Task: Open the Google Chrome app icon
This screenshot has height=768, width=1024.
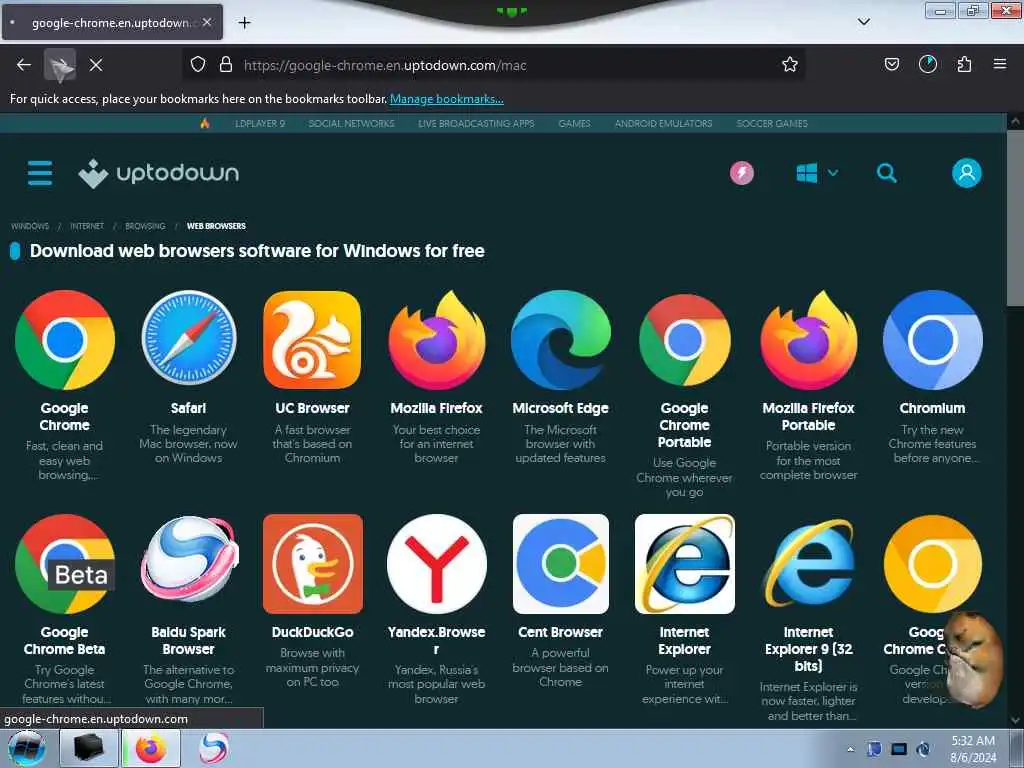Action: (65, 340)
